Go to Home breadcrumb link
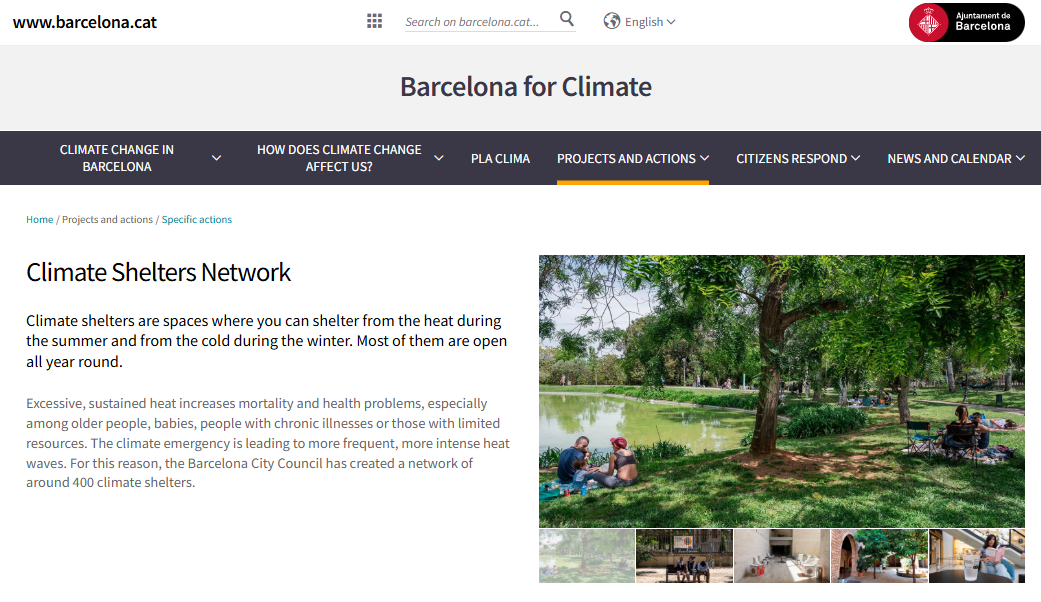 [40, 220]
